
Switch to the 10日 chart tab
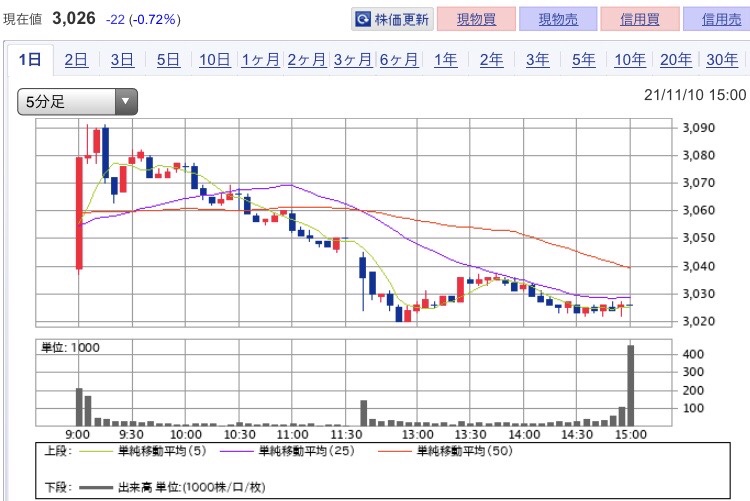click(x=214, y=60)
